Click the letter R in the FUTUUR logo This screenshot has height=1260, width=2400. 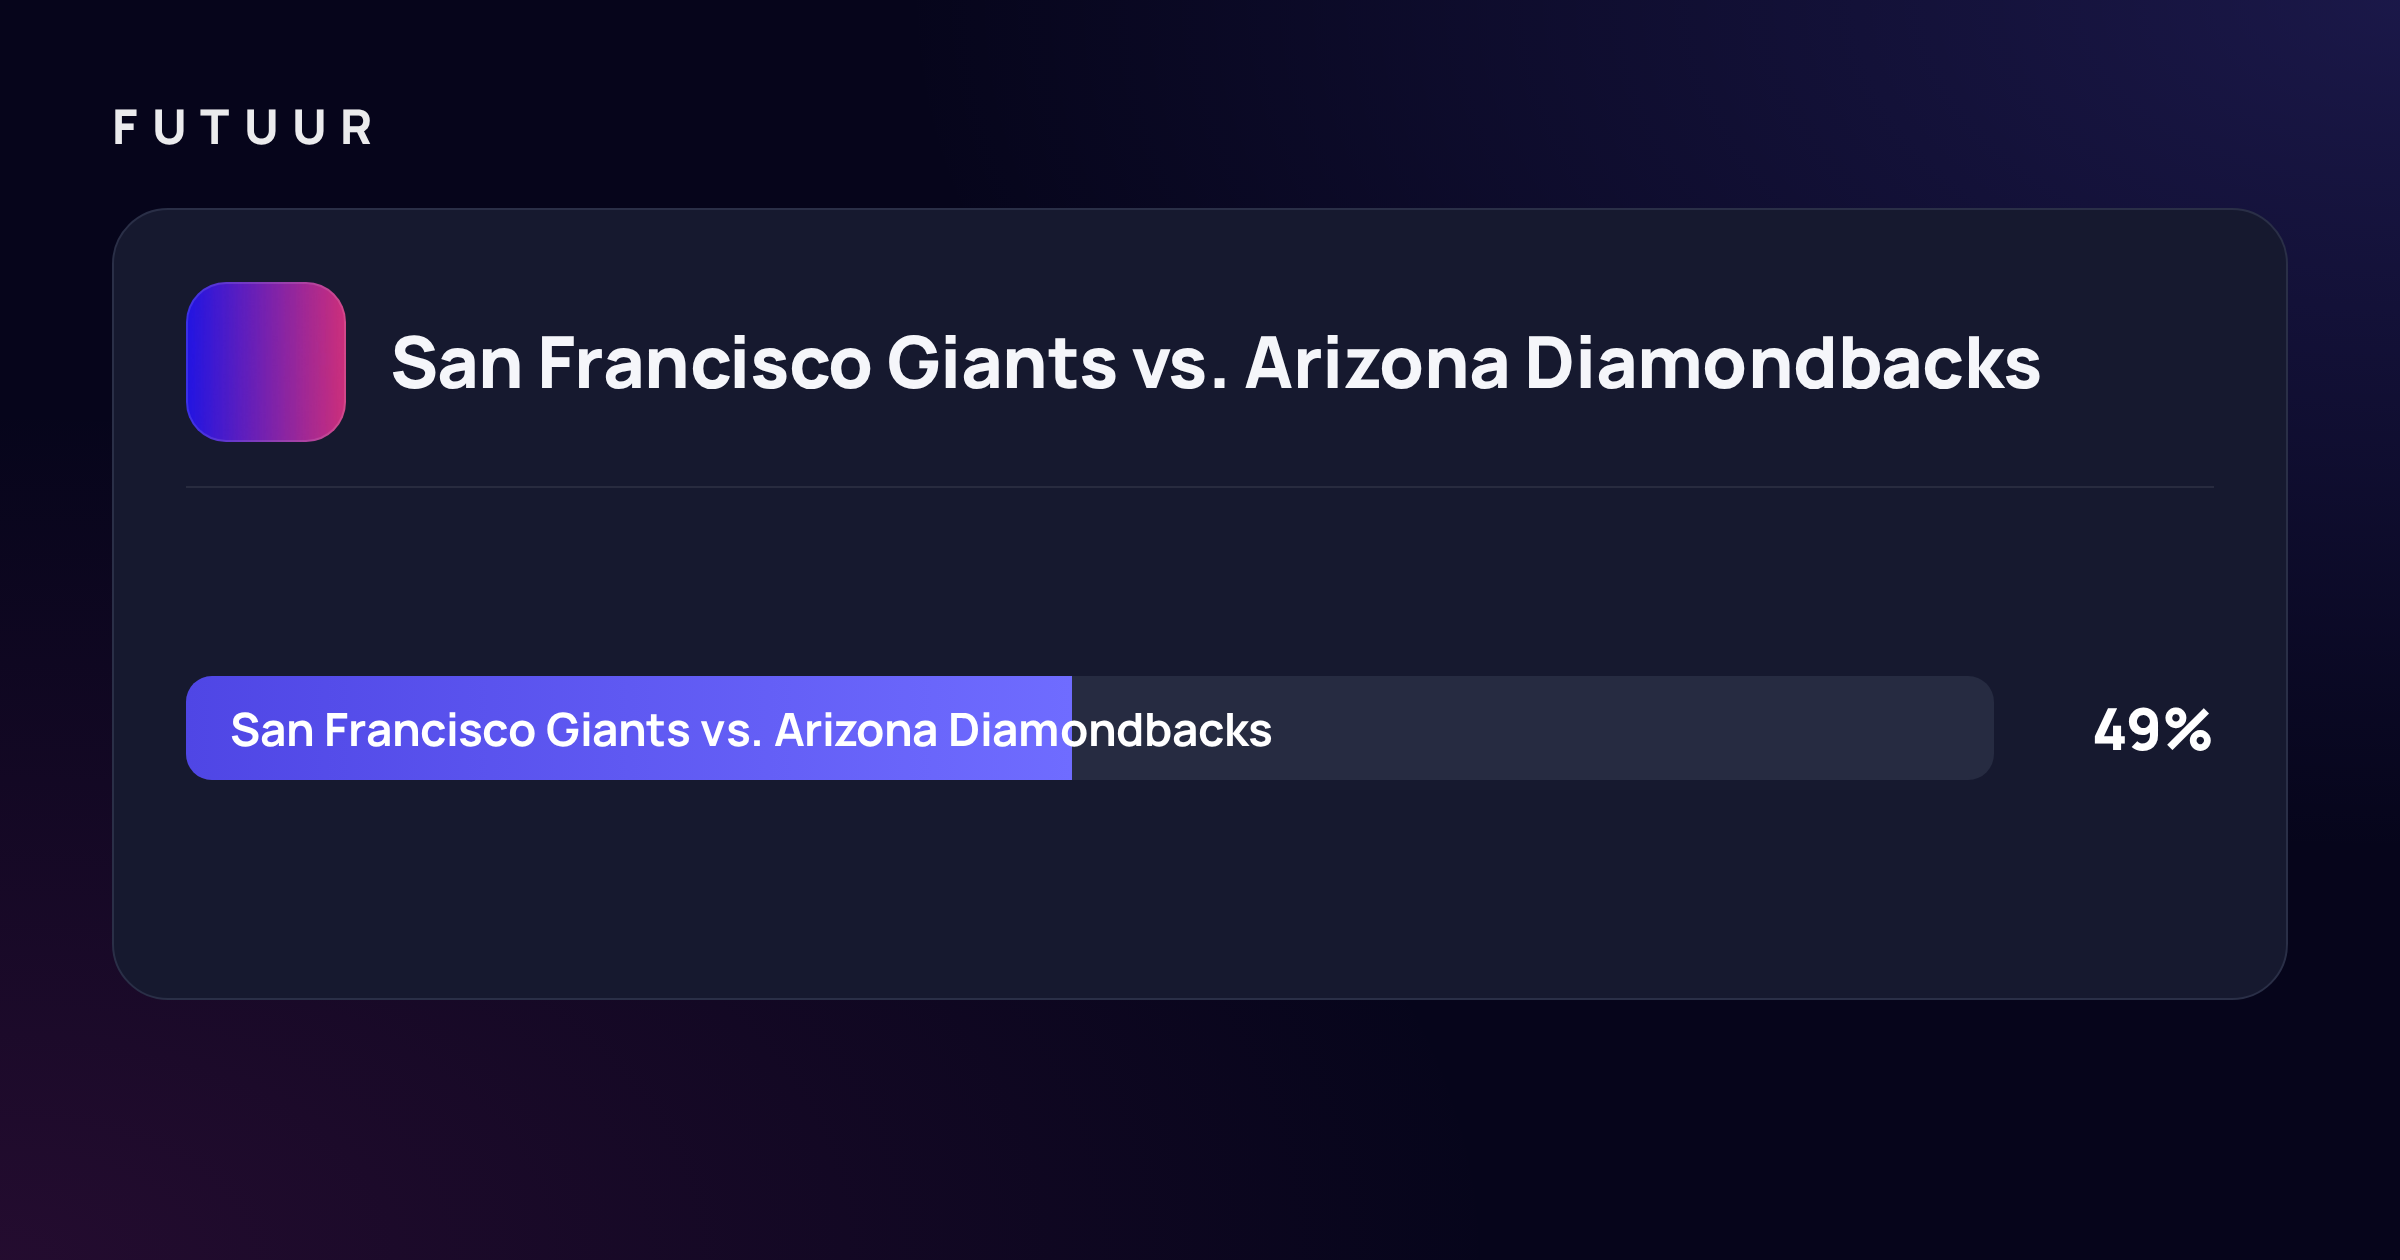[357, 128]
